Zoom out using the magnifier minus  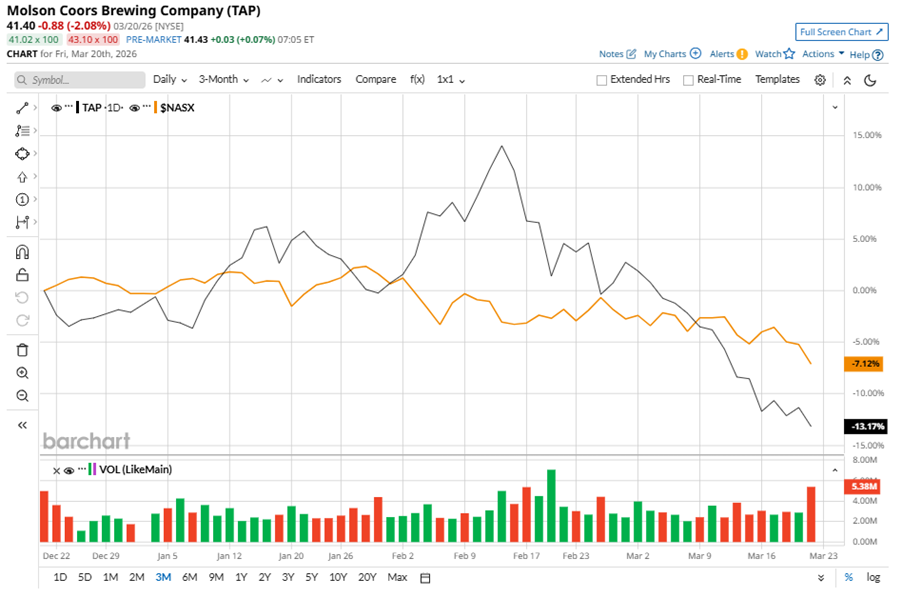pos(22,396)
